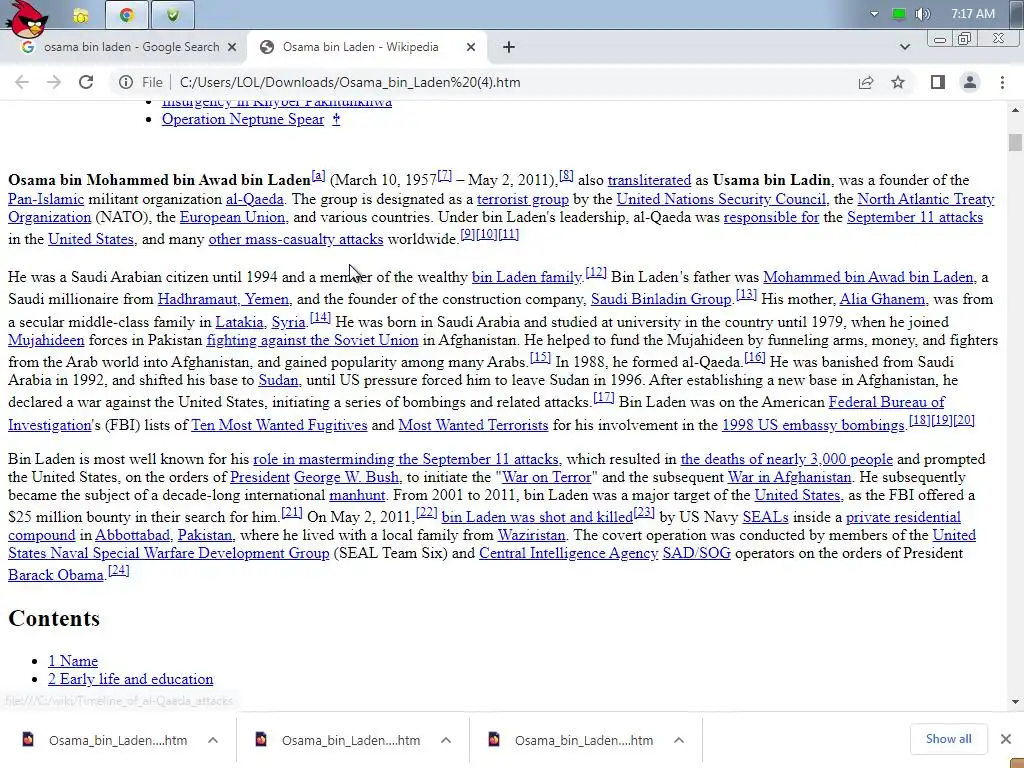Open the manhunt link
Viewport: 1024px width, 768px height.
(x=357, y=496)
